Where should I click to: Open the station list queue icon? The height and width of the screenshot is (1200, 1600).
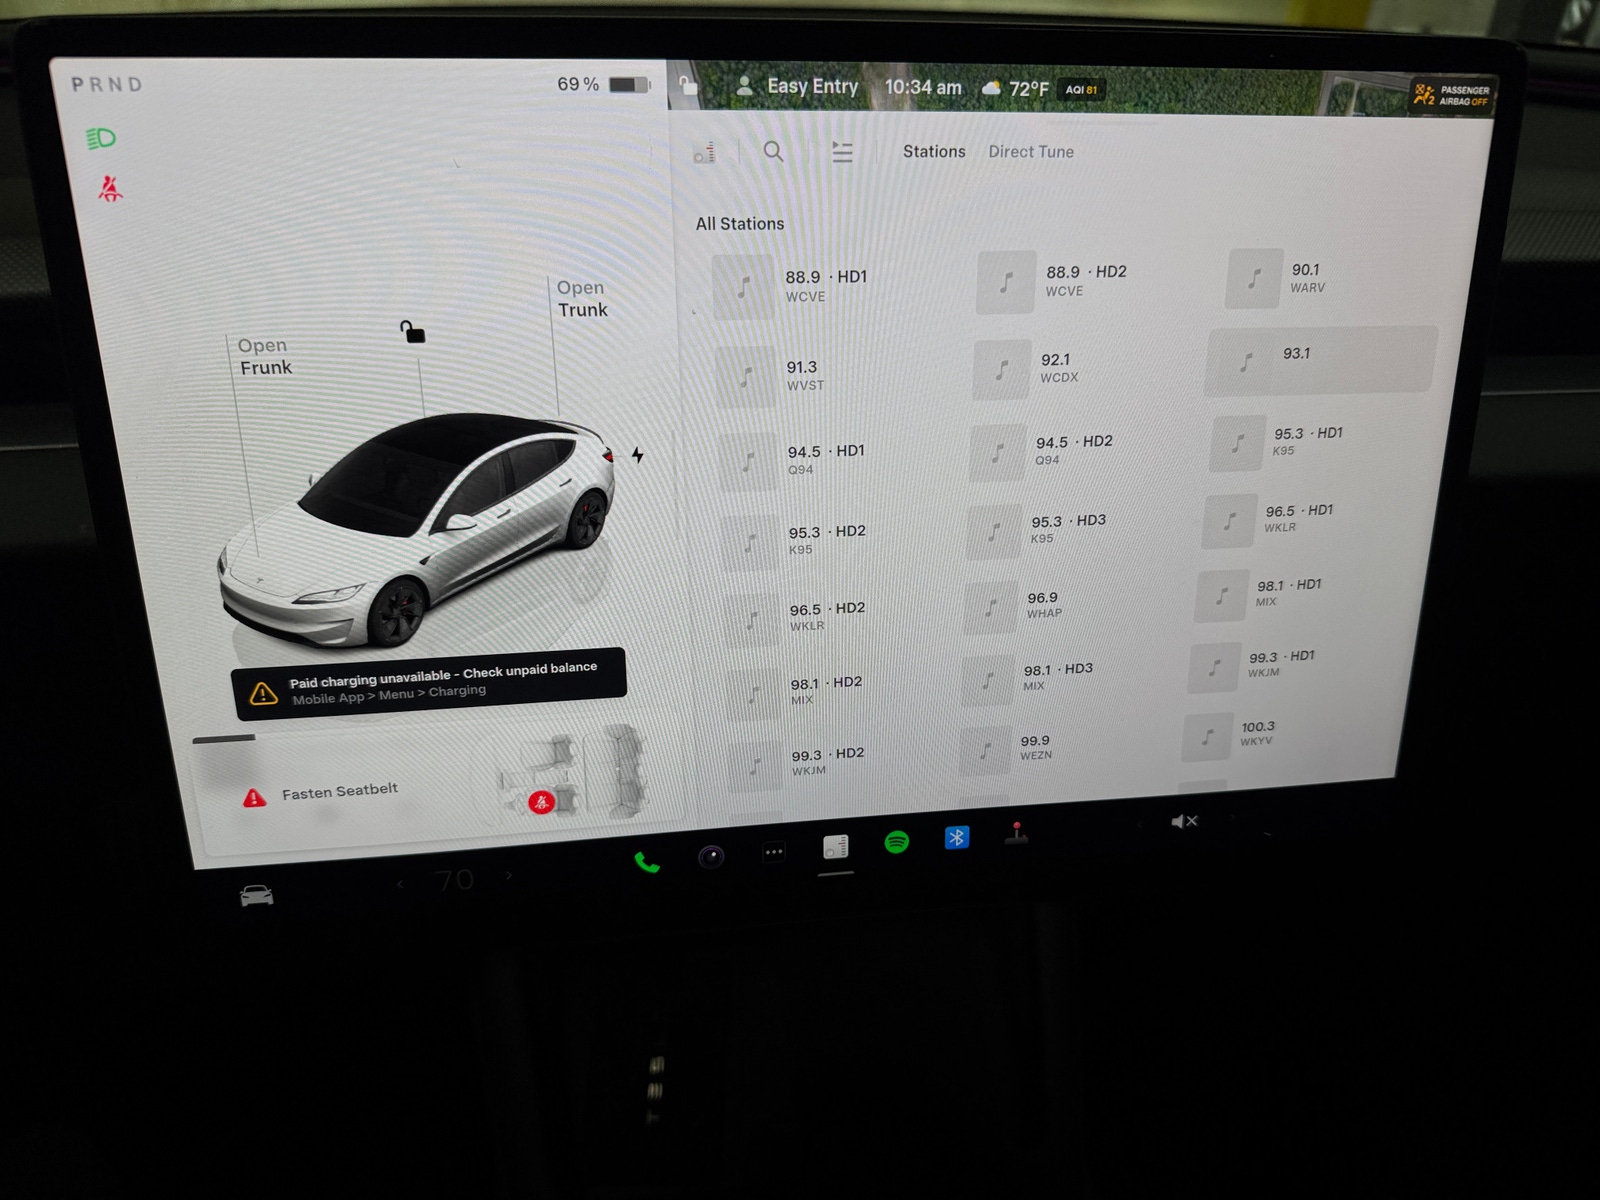(842, 152)
